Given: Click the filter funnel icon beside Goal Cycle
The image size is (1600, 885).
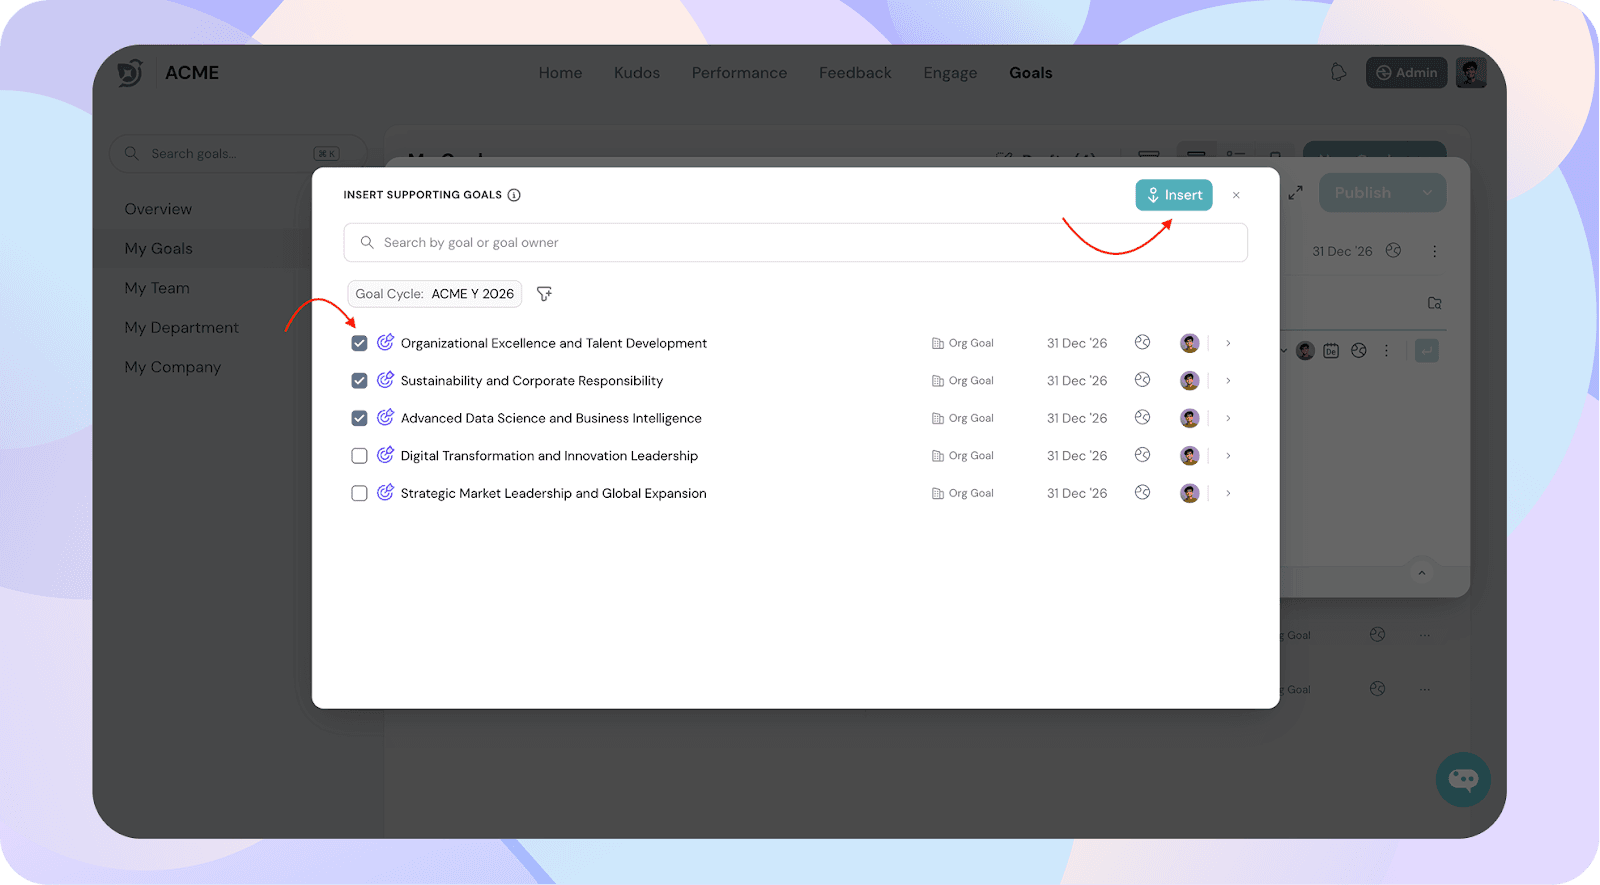Looking at the screenshot, I should 544,294.
